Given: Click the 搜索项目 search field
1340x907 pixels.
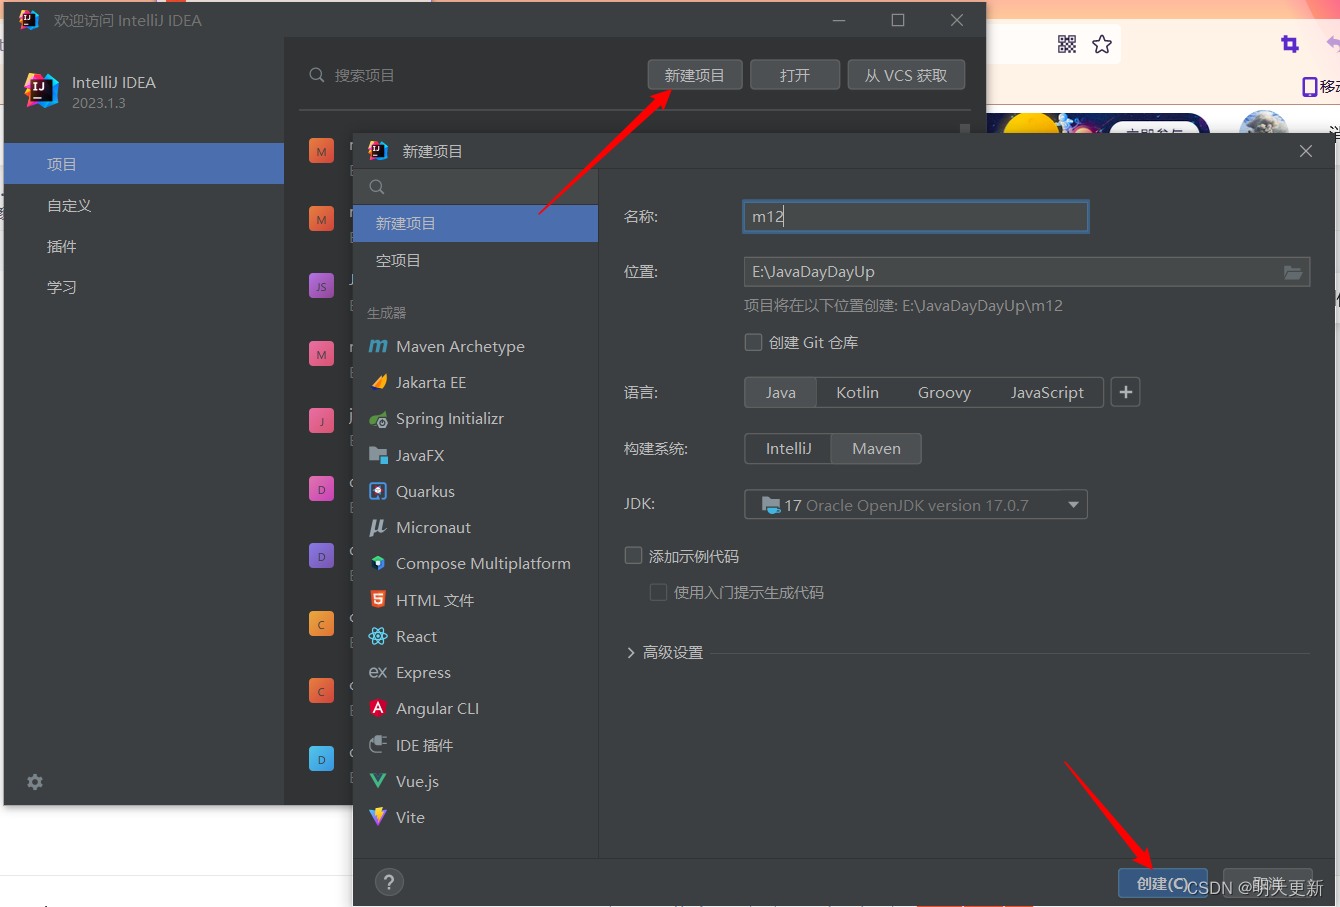Looking at the screenshot, I should click(470, 75).
